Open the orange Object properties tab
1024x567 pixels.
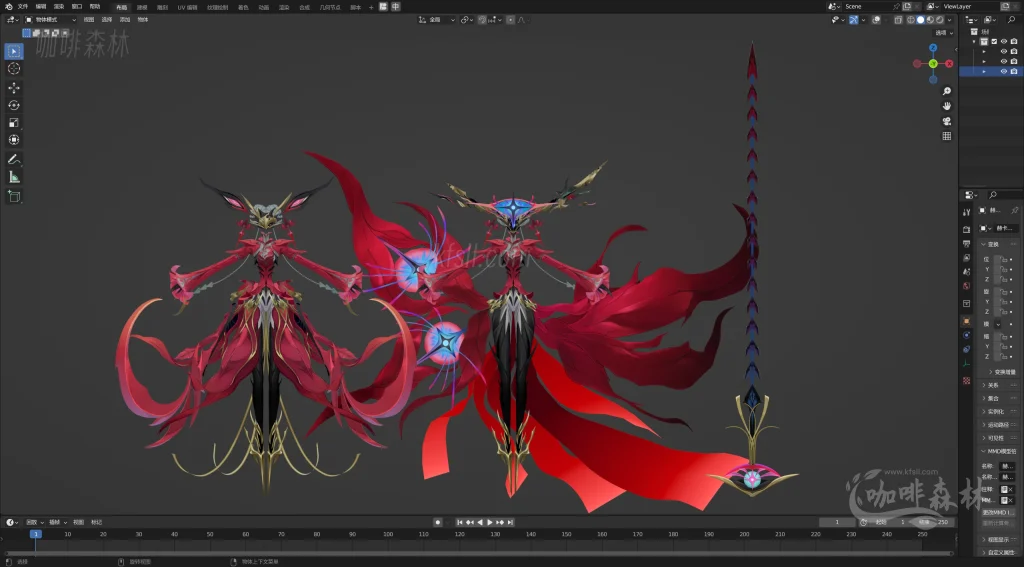point(967,321)
